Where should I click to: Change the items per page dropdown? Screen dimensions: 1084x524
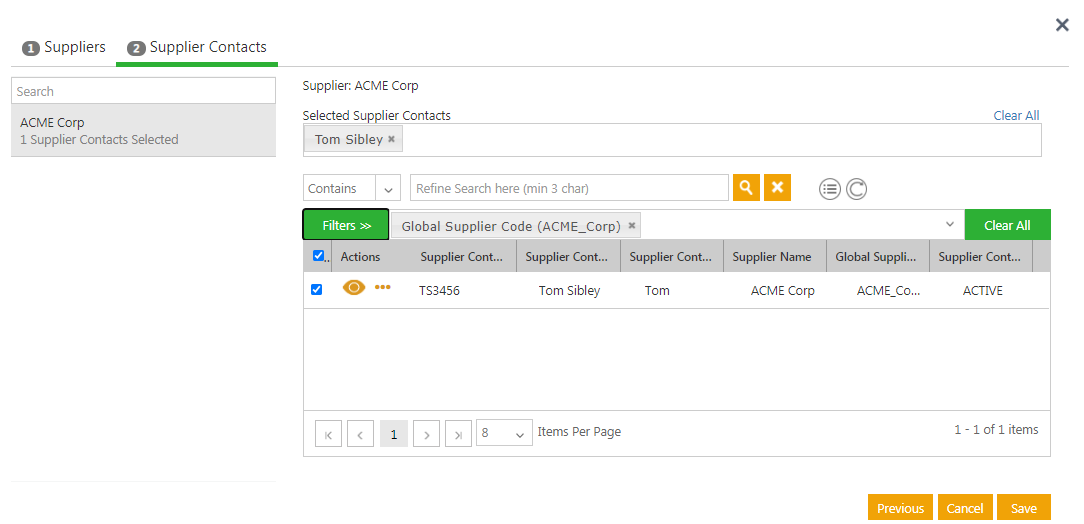pos(504,434)
